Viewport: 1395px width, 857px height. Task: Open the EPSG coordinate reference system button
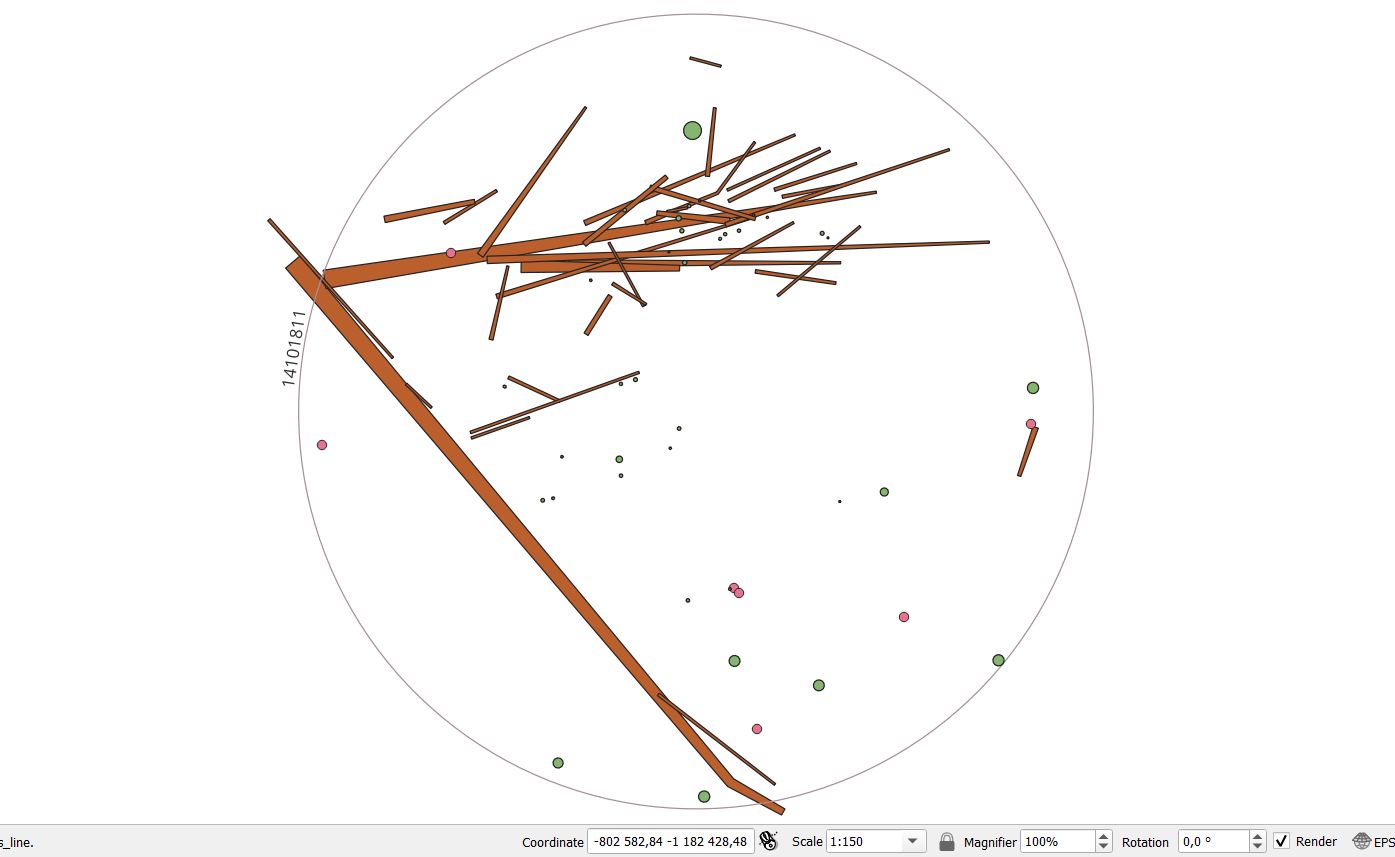click(1373, 841)
